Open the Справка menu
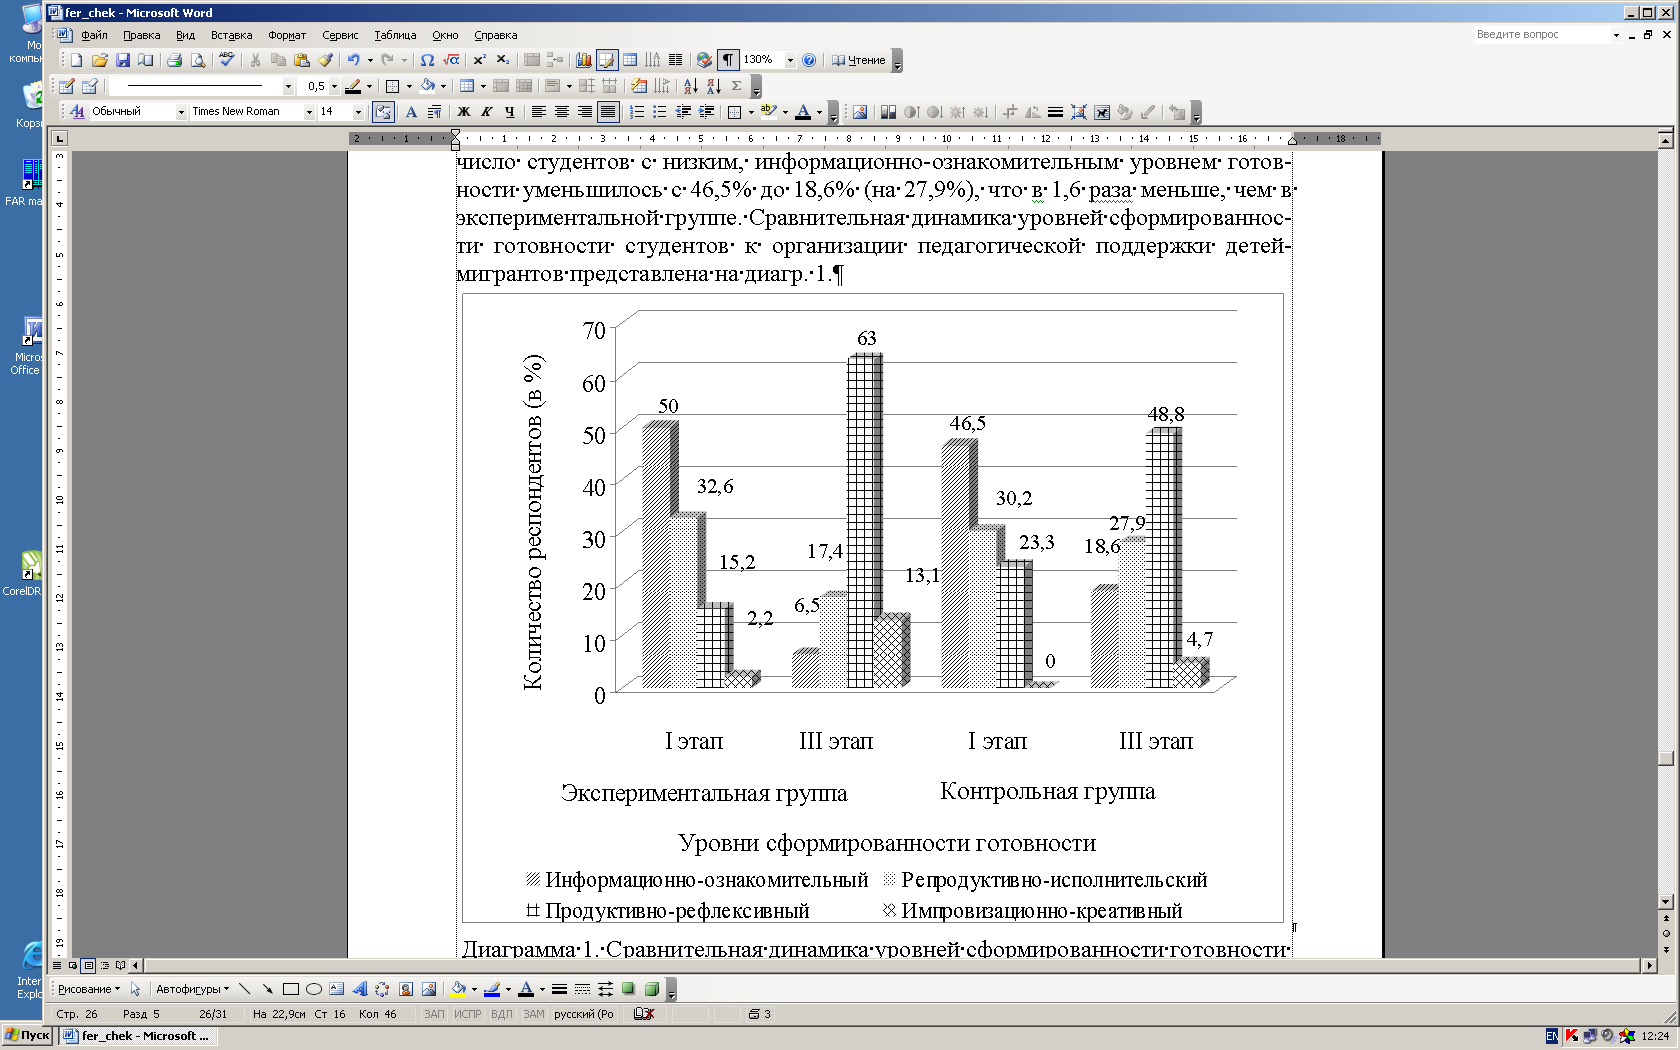This screenshot has height=1050, width=1680. pos(496,35)
